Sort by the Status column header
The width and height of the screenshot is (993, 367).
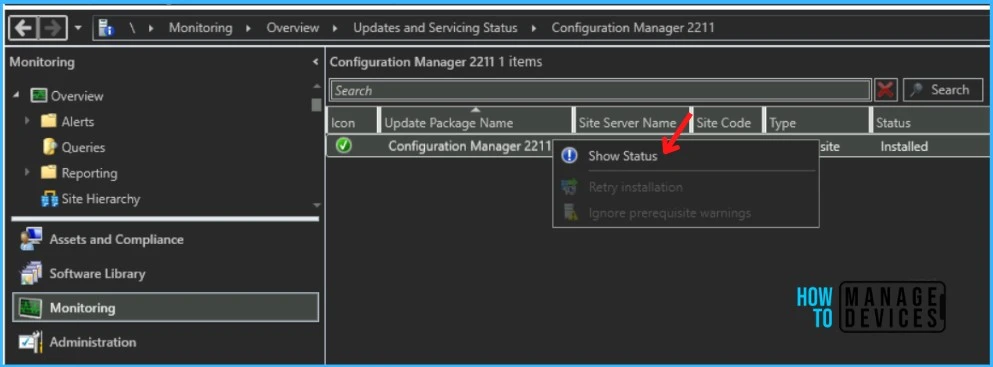[931, 120]
